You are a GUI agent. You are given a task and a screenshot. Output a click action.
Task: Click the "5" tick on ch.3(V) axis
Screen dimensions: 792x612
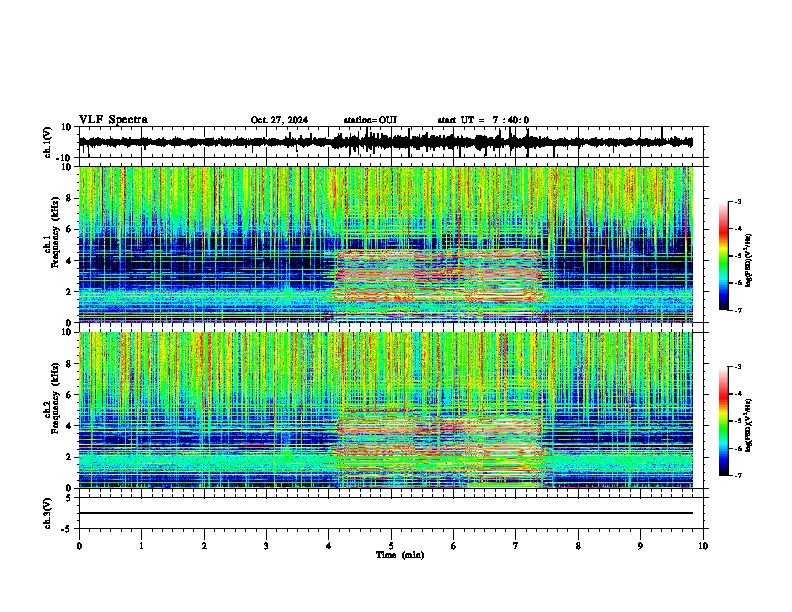click(70, 498)
